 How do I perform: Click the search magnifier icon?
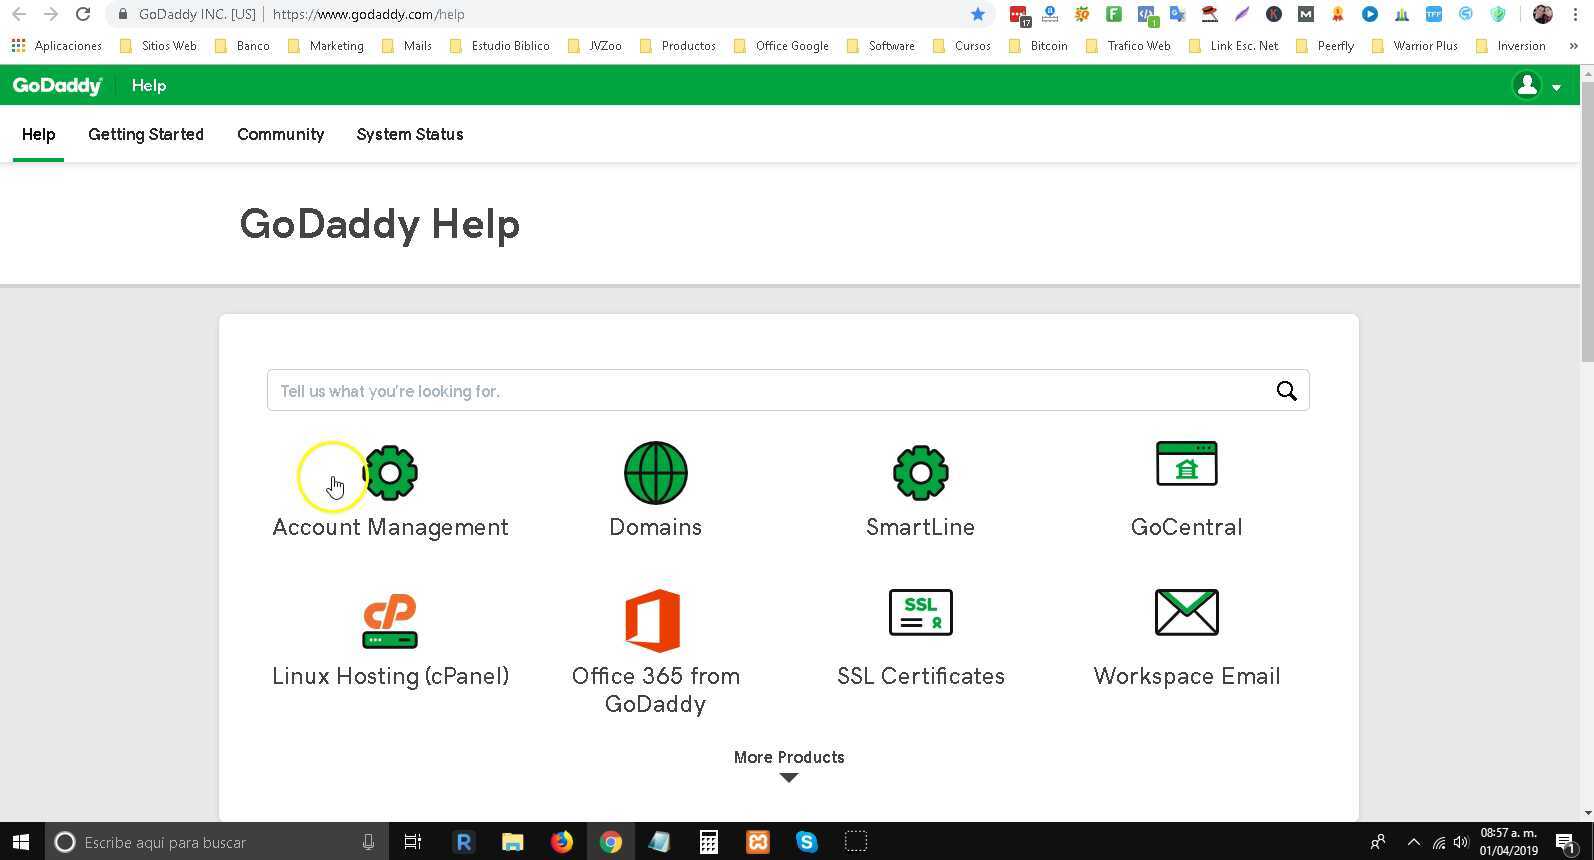[x=1286, y=391]
